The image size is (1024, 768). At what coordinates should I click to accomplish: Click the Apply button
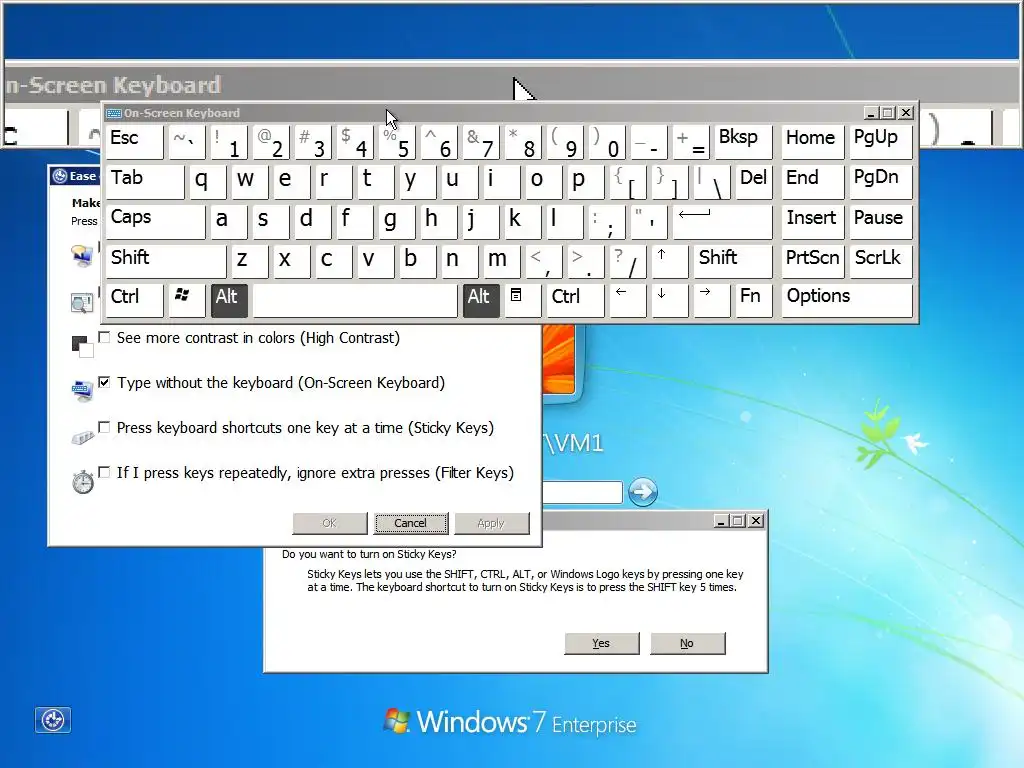pyautogui.click(x=491, y=523)
